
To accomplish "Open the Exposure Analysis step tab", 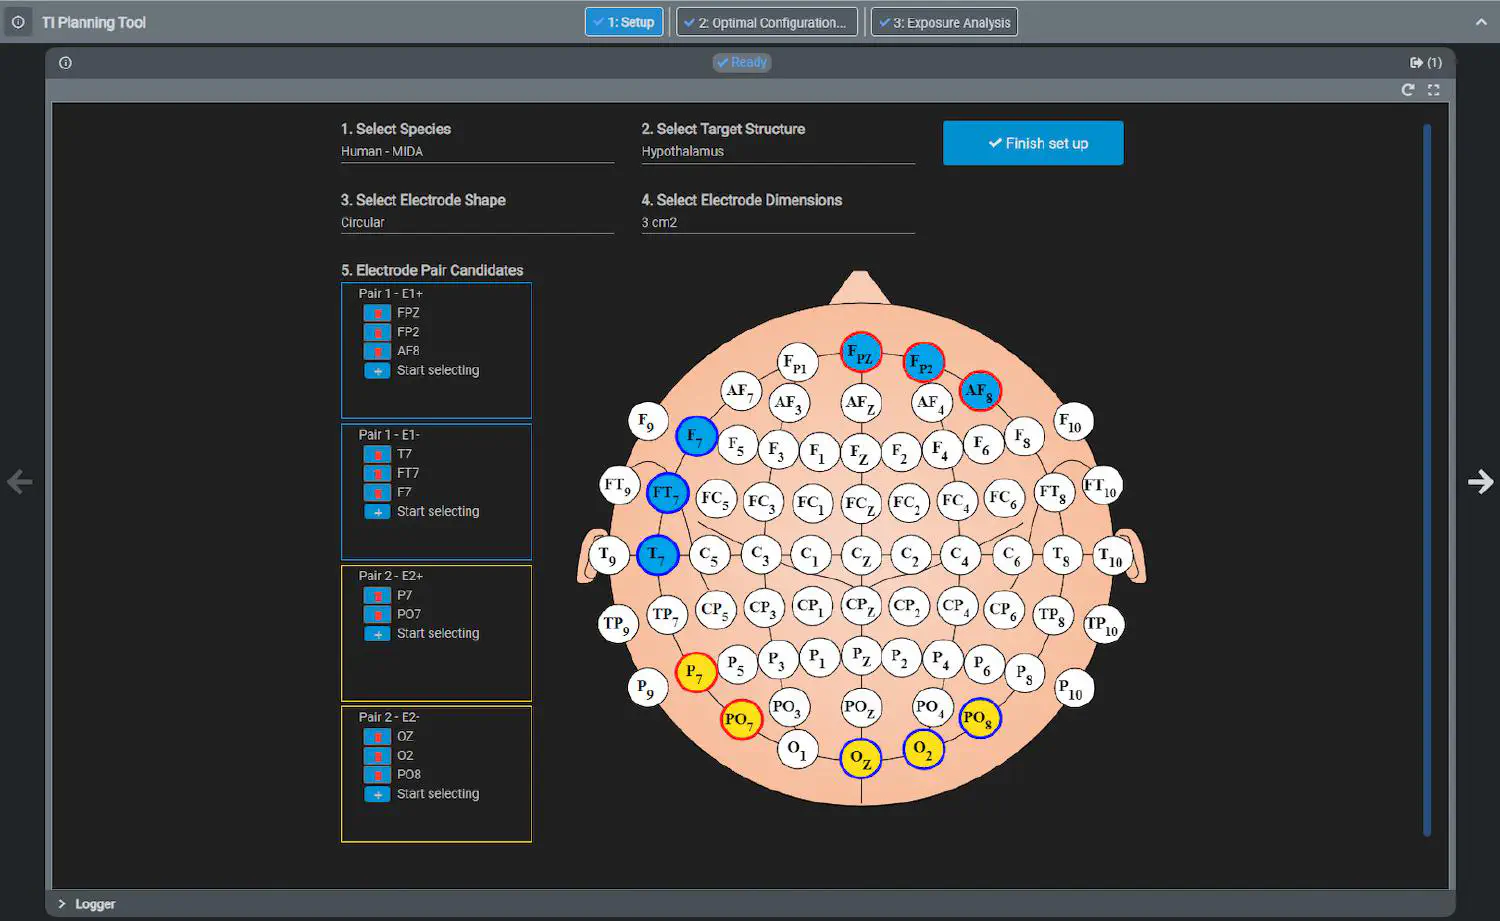I will click(x=944, y=22).
